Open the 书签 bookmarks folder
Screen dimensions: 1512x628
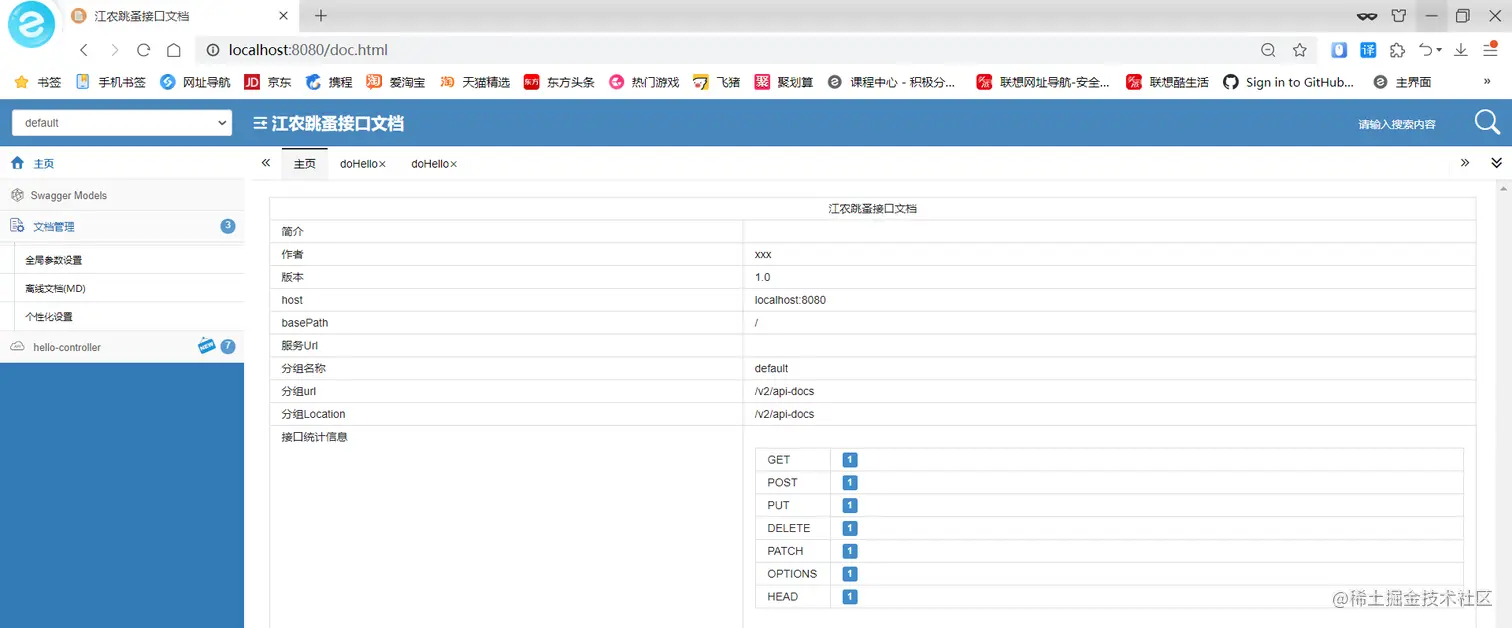coord(38,82)
